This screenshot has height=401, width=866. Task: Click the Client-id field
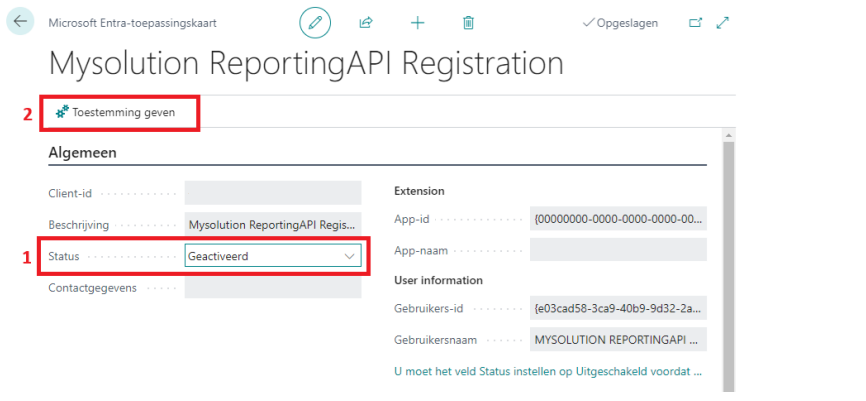272,193
